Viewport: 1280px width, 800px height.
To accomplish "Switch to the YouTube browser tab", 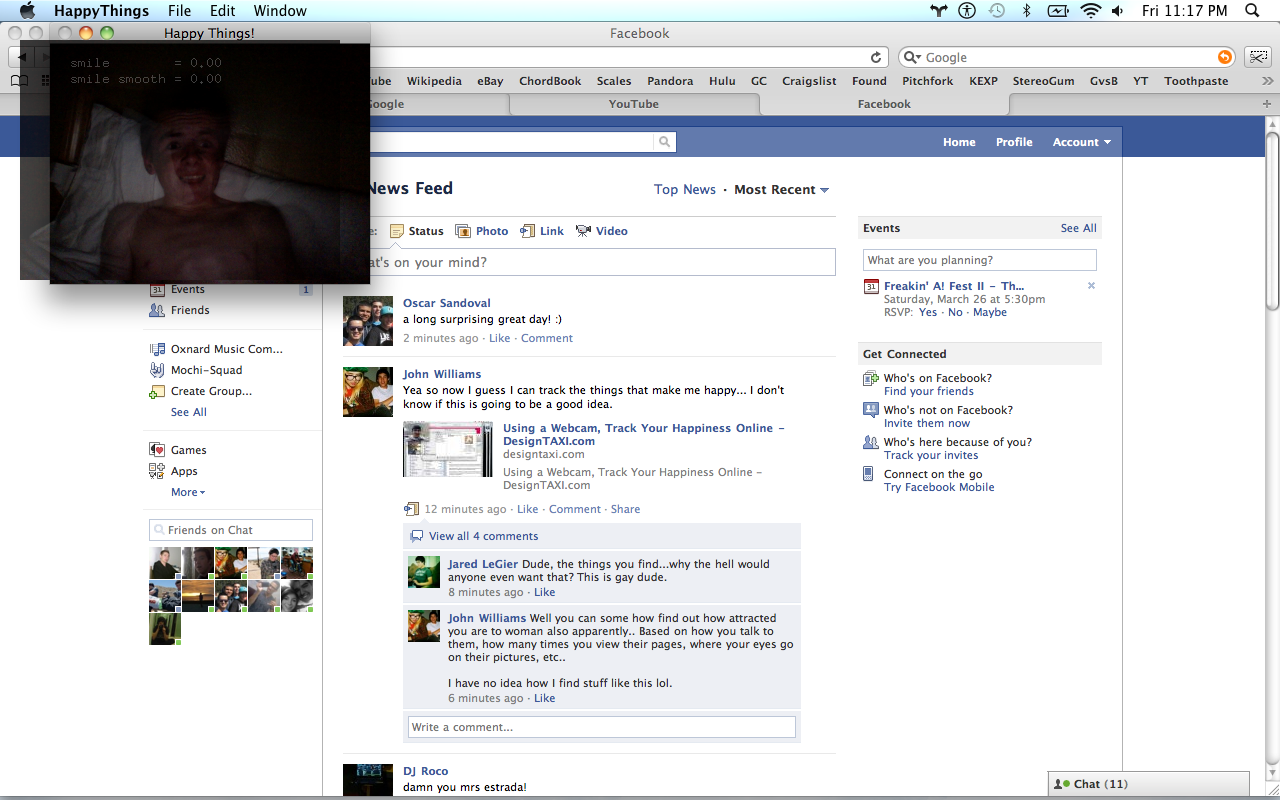I will coord(633,104).
